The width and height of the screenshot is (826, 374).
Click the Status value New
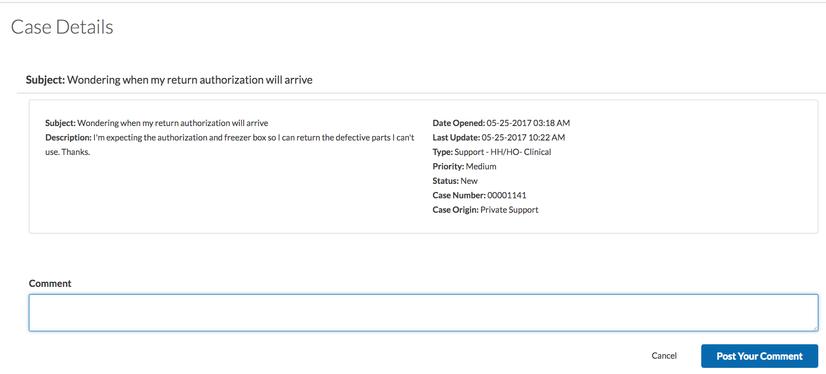click(469, 181)
